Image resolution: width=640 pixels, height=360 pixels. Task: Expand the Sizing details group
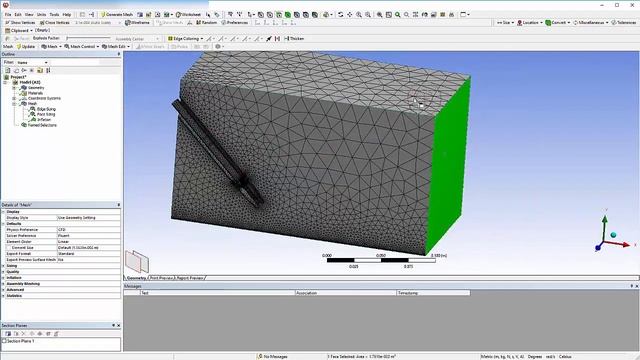[x=4, y=266]
